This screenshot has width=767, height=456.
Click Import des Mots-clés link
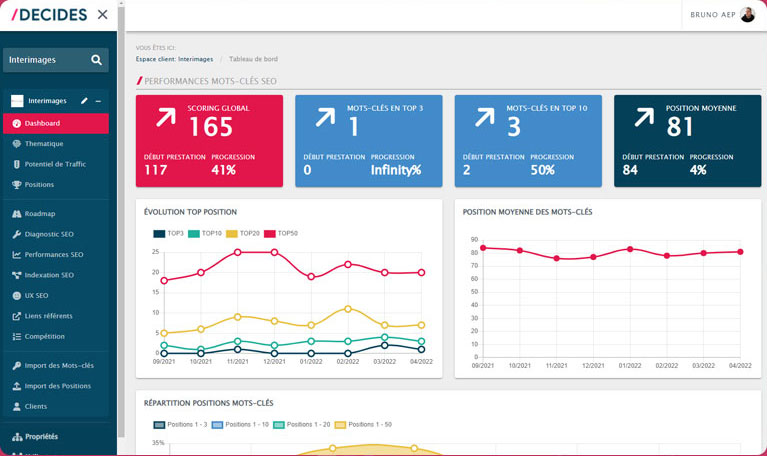59,366
